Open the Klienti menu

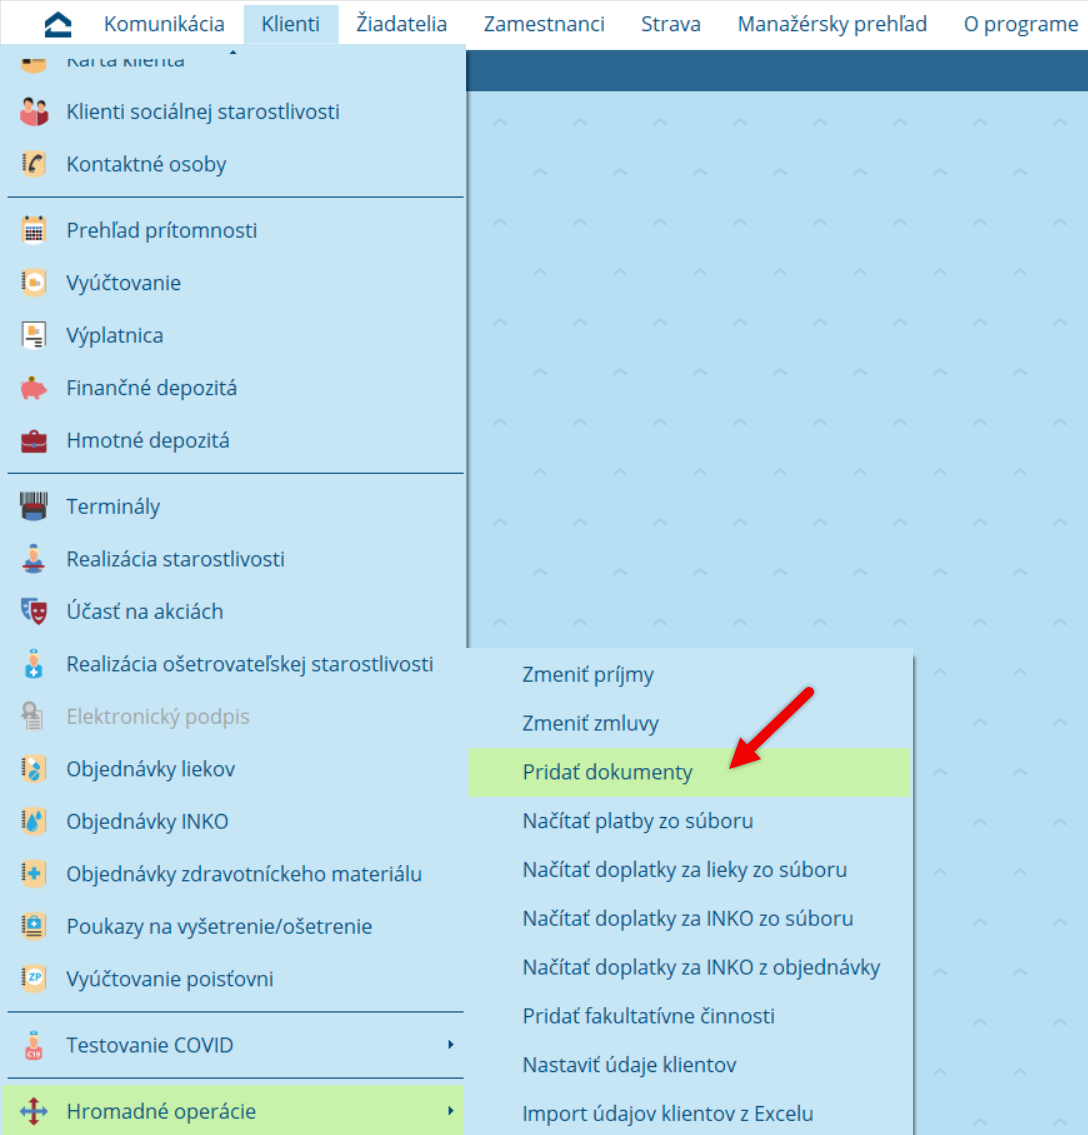[x=290, y=25]
